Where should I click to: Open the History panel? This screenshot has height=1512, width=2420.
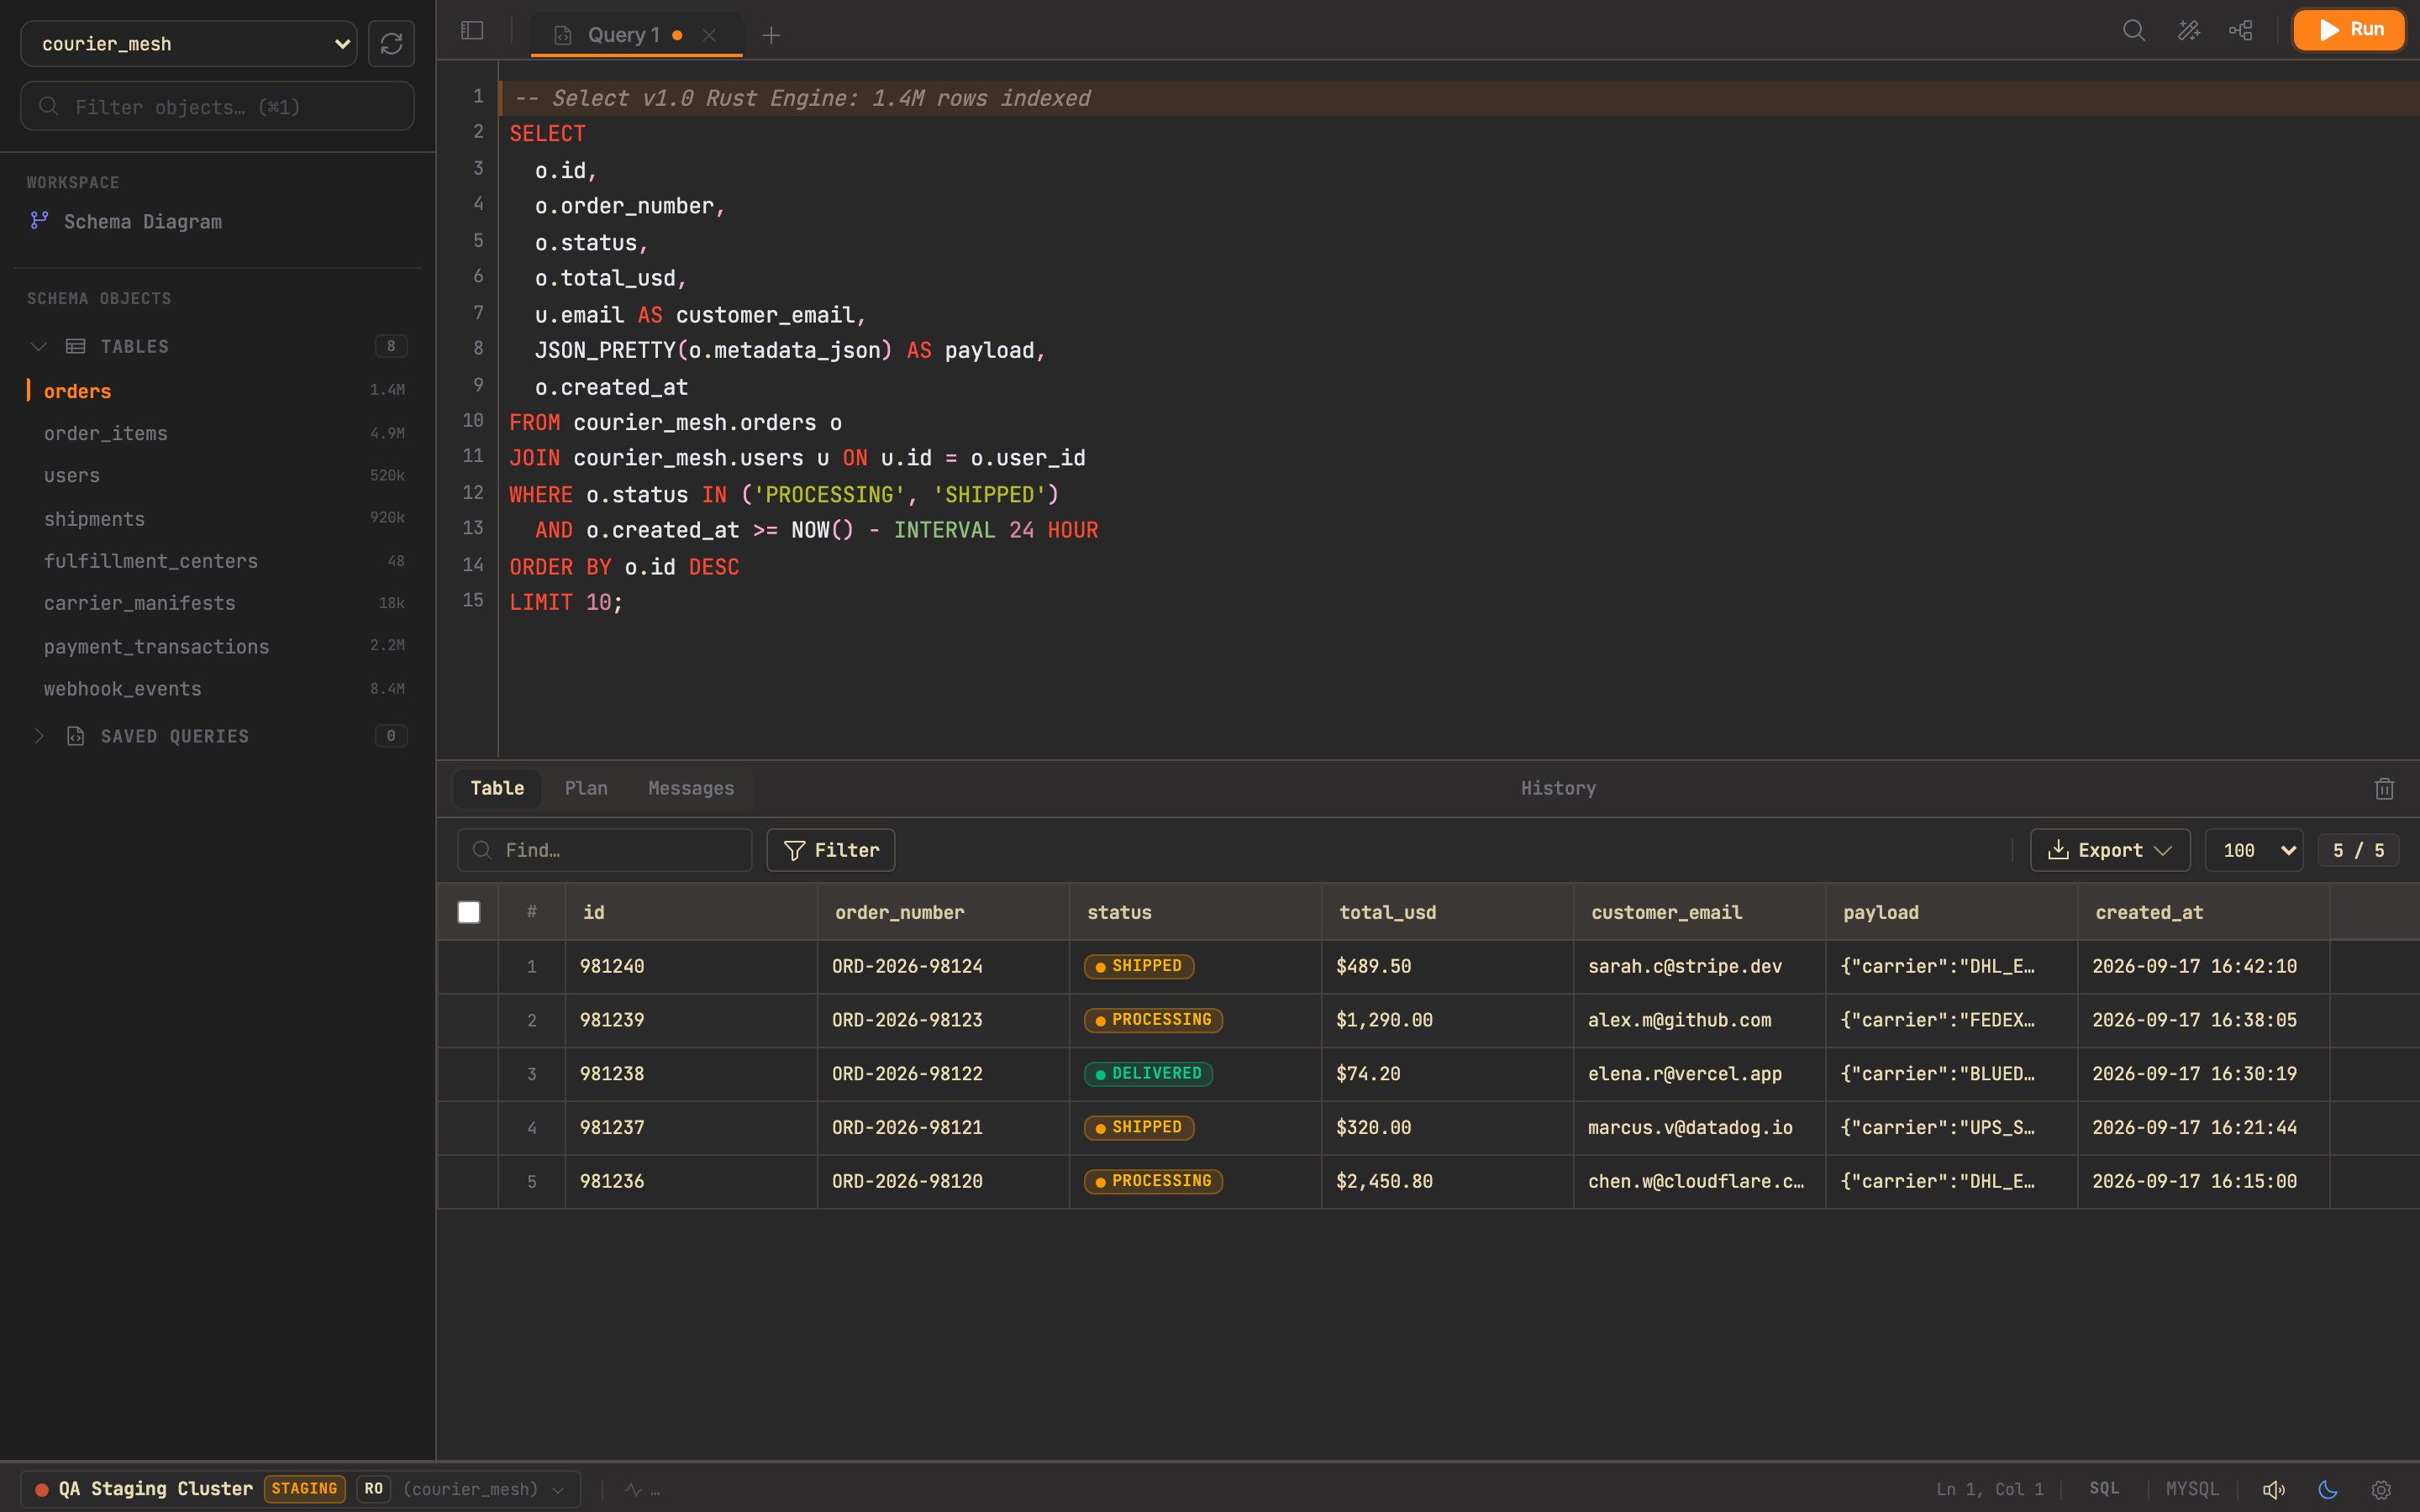(1558, 788)
